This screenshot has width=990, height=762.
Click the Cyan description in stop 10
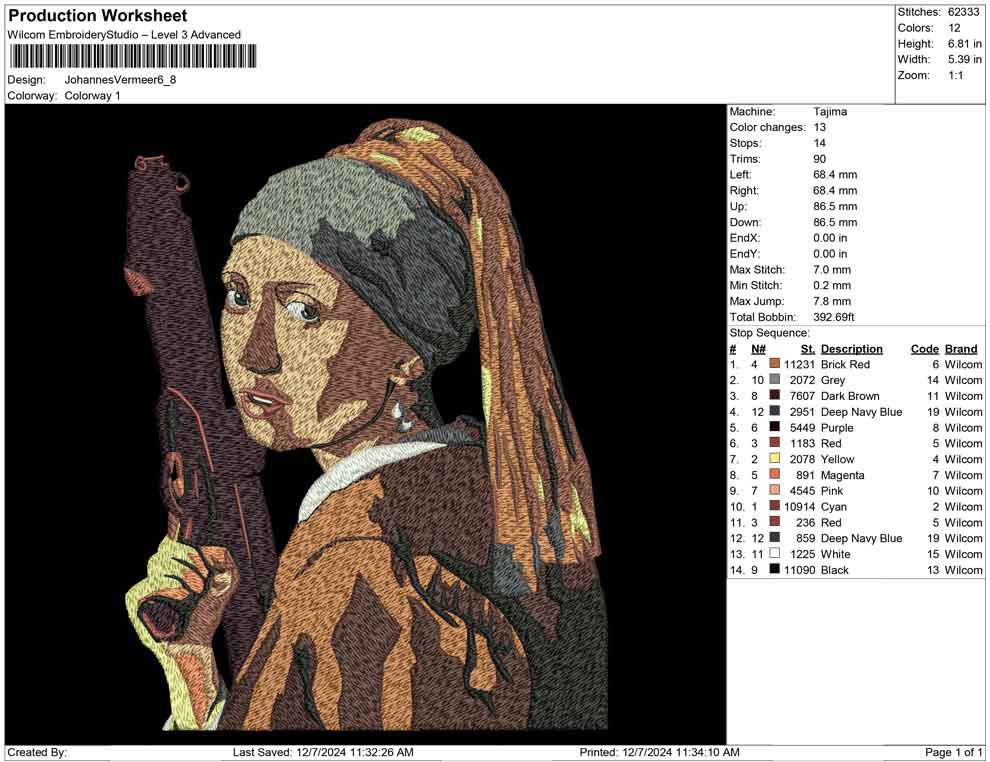click(834, 507)
